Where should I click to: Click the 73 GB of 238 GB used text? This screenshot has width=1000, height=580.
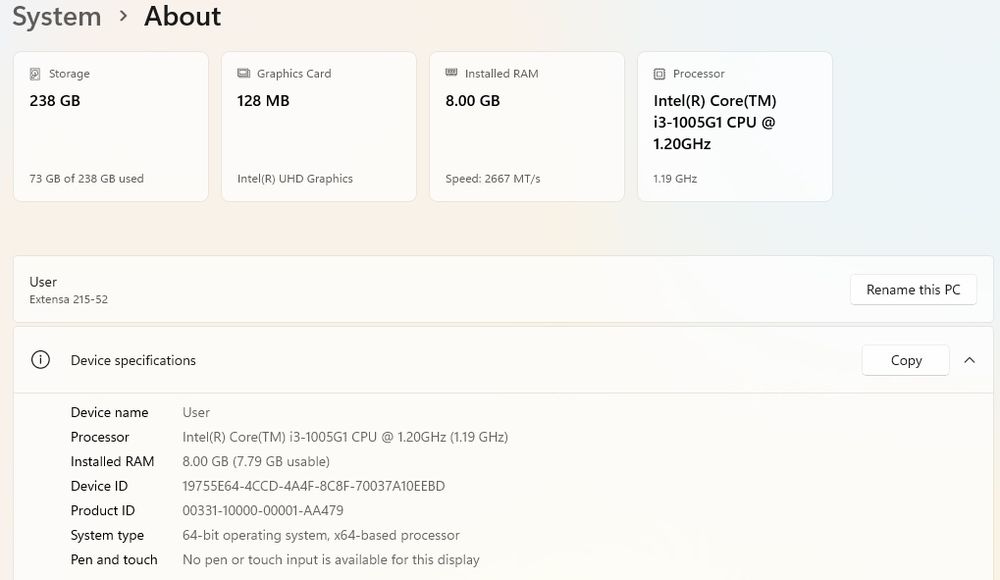coord(87,179)
